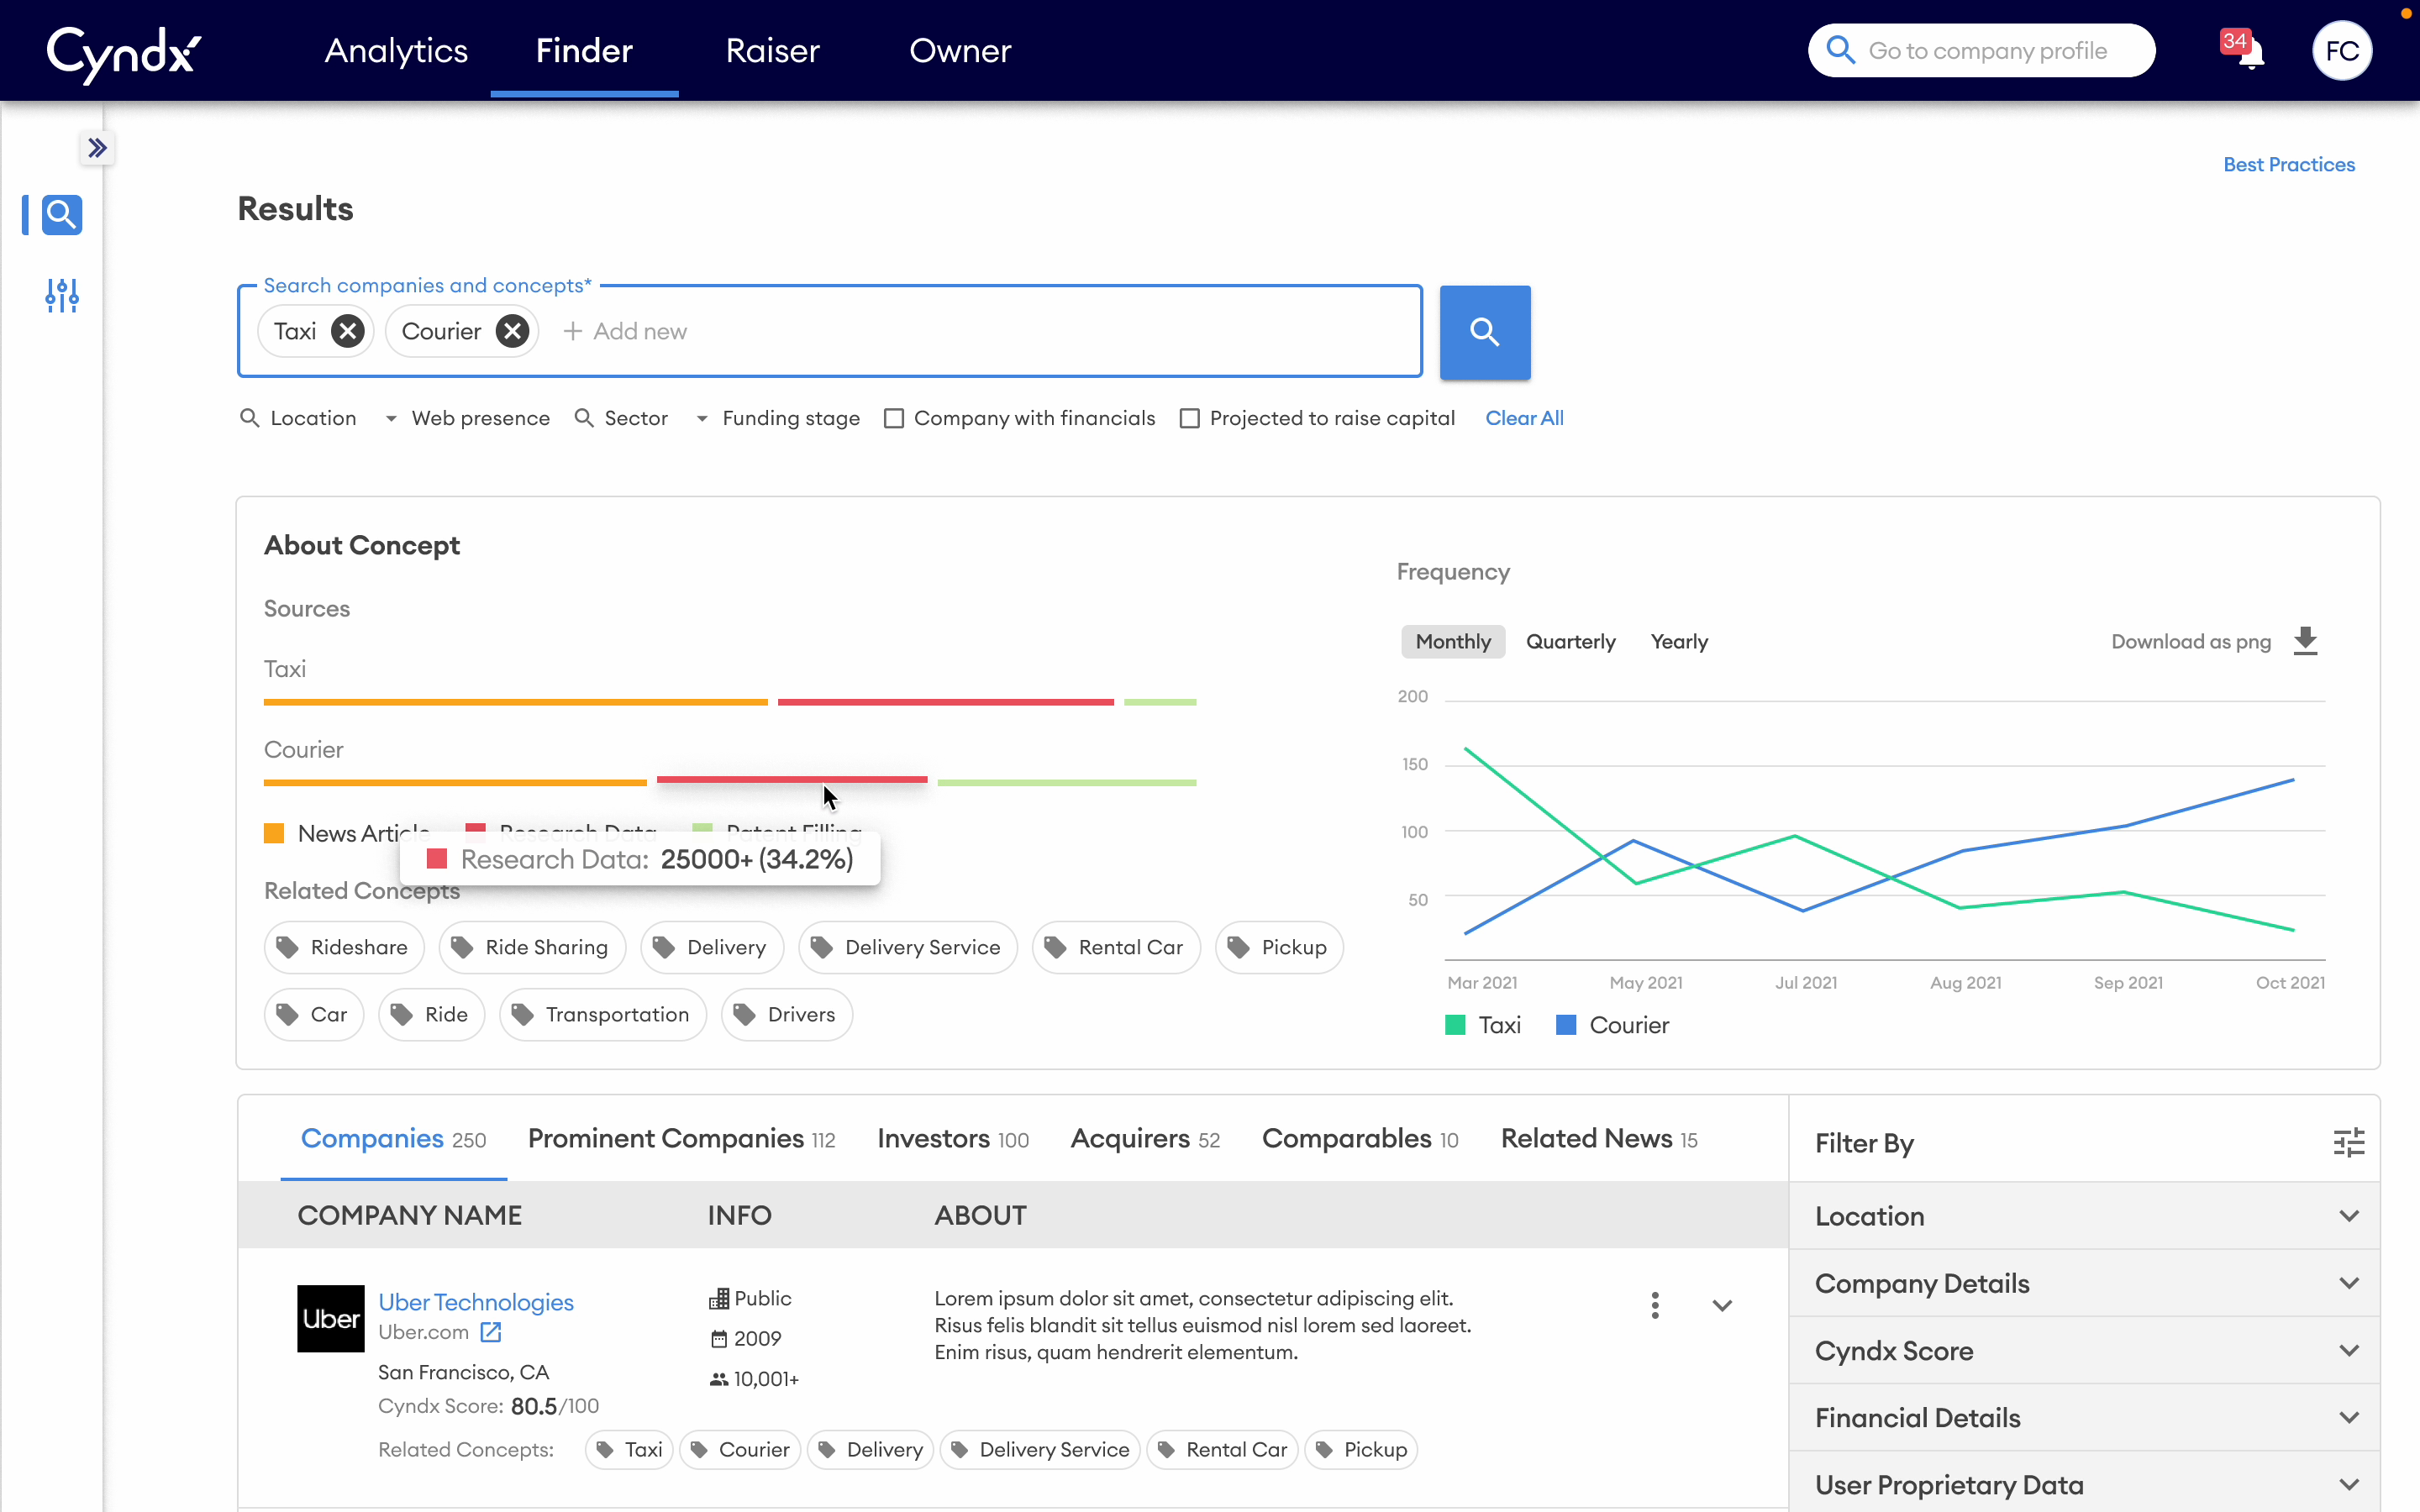Click the Filter By settings icon
The height and width of the screenshot is (1512, 2420).
coord(2348,1142)
